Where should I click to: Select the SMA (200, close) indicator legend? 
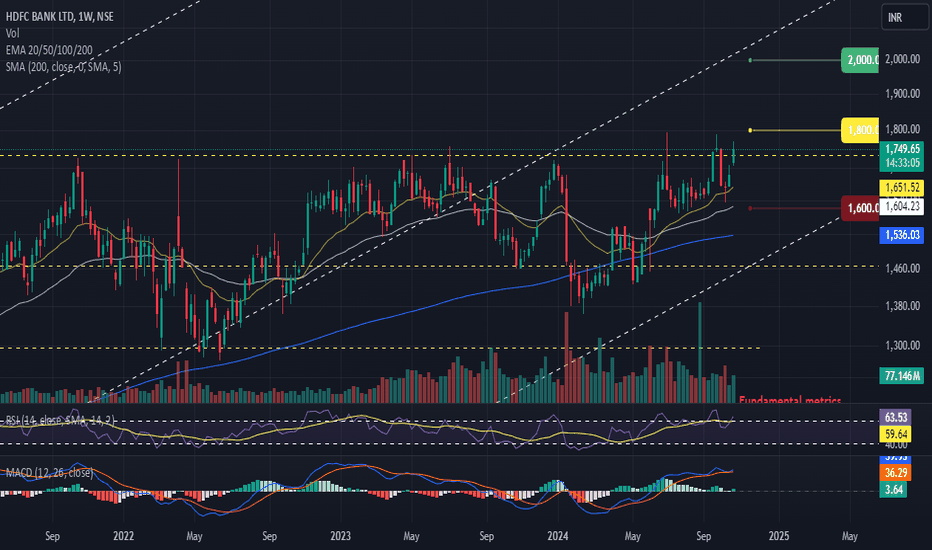pos(64,67)
